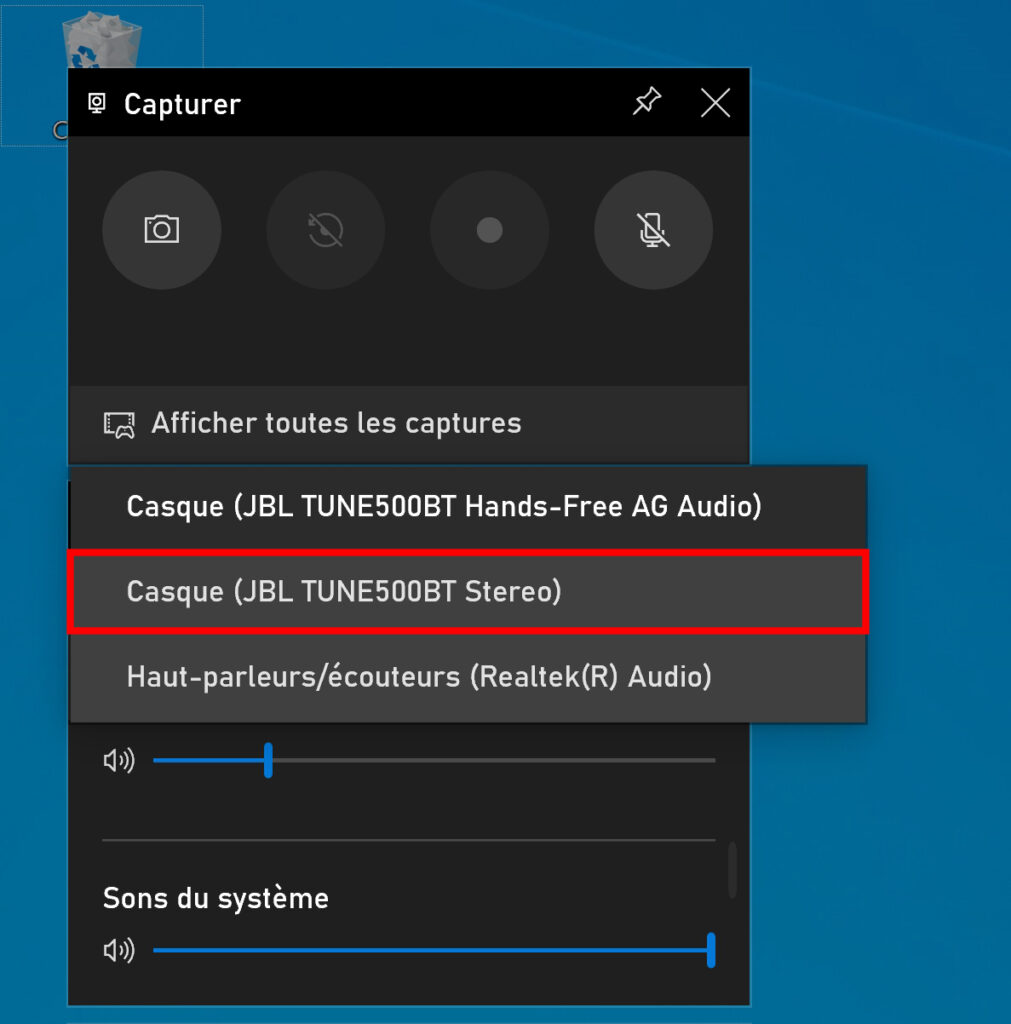Take a screenshot with the camera button
Image resolution: width=1011 pixels, height=1024 pixels.
coord(161,230)
